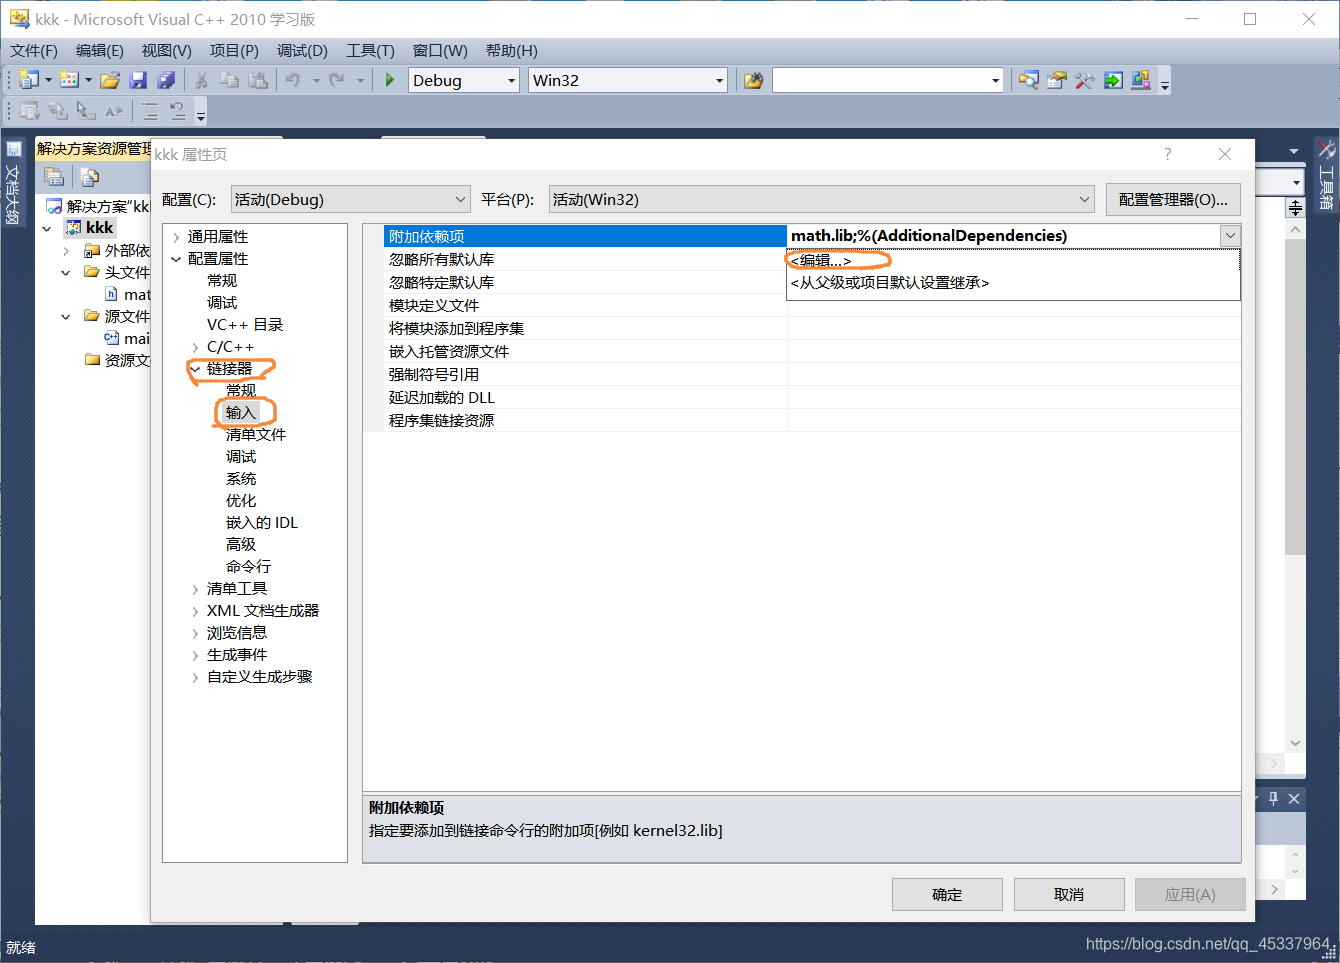Viewport: 1340px width, 963px height.
Task: Expand the C/C++ tree node
Action: tap(195, 347)
